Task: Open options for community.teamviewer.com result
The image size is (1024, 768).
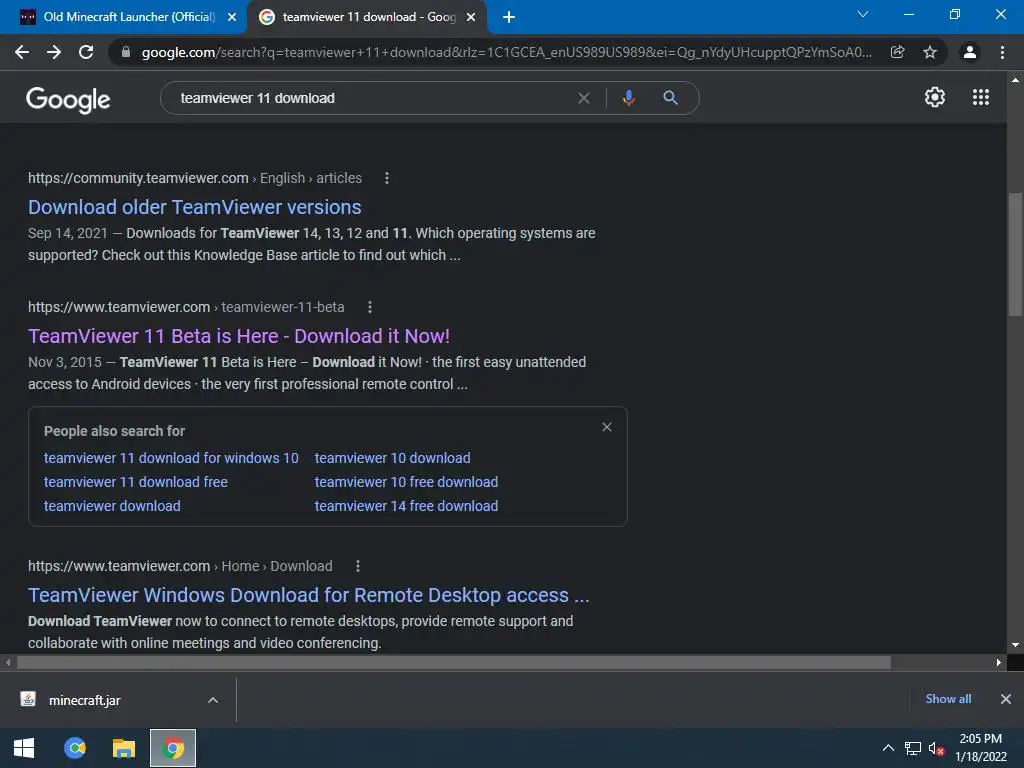Action: 387,178
